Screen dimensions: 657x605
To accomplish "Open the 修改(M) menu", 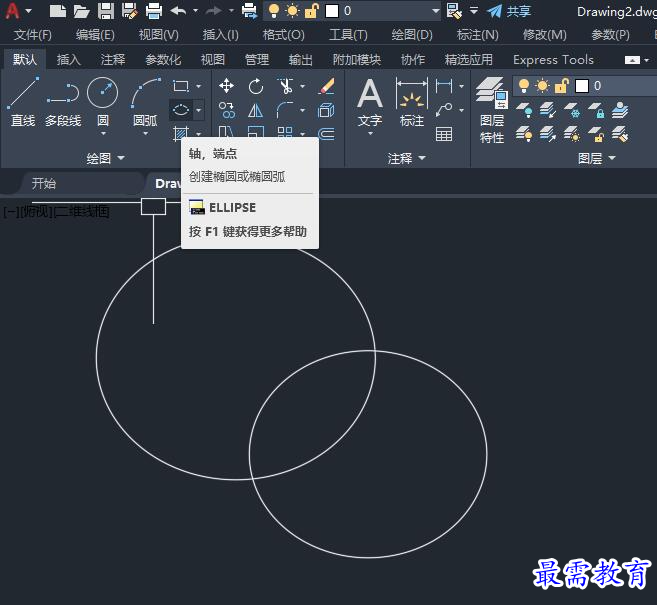I will (545, 34).
